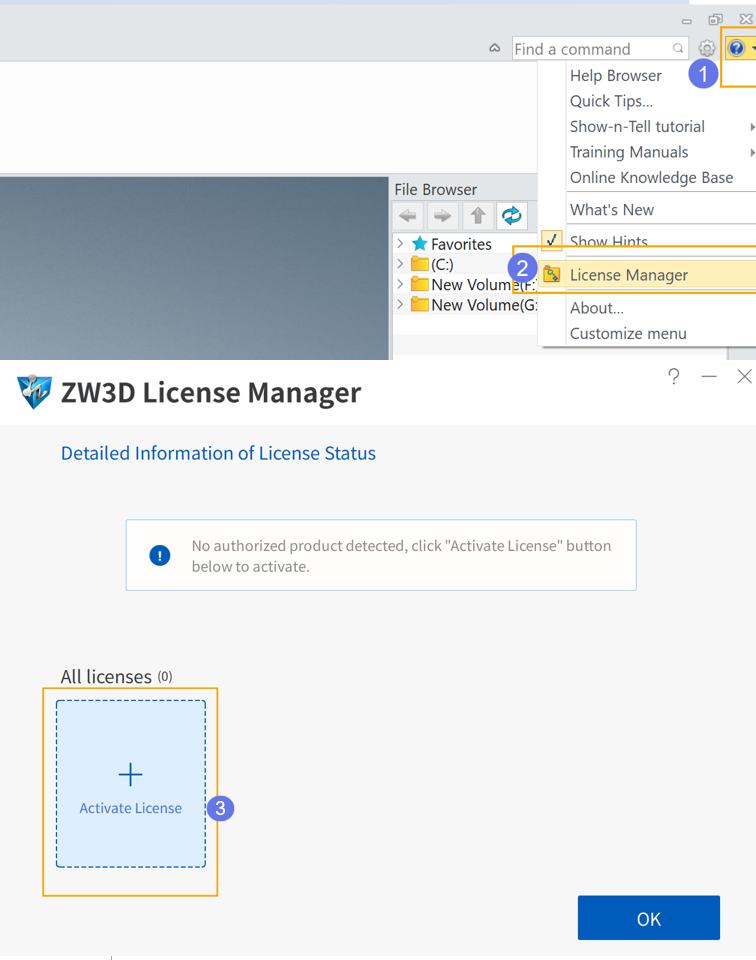Expand the New Volume(F:) node
756x960 pixels.
[400, 283]
